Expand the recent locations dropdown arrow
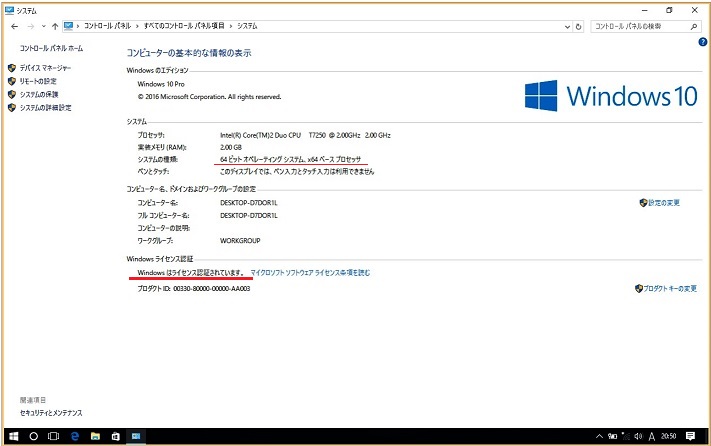The image size is (711, 446). click(x=42, y=26)
